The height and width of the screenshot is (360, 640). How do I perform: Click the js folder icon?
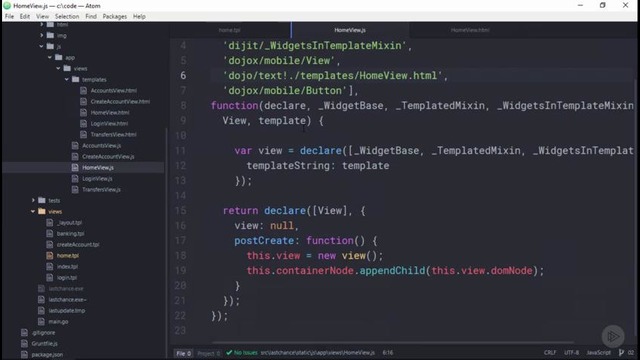[x=50, y=47]
